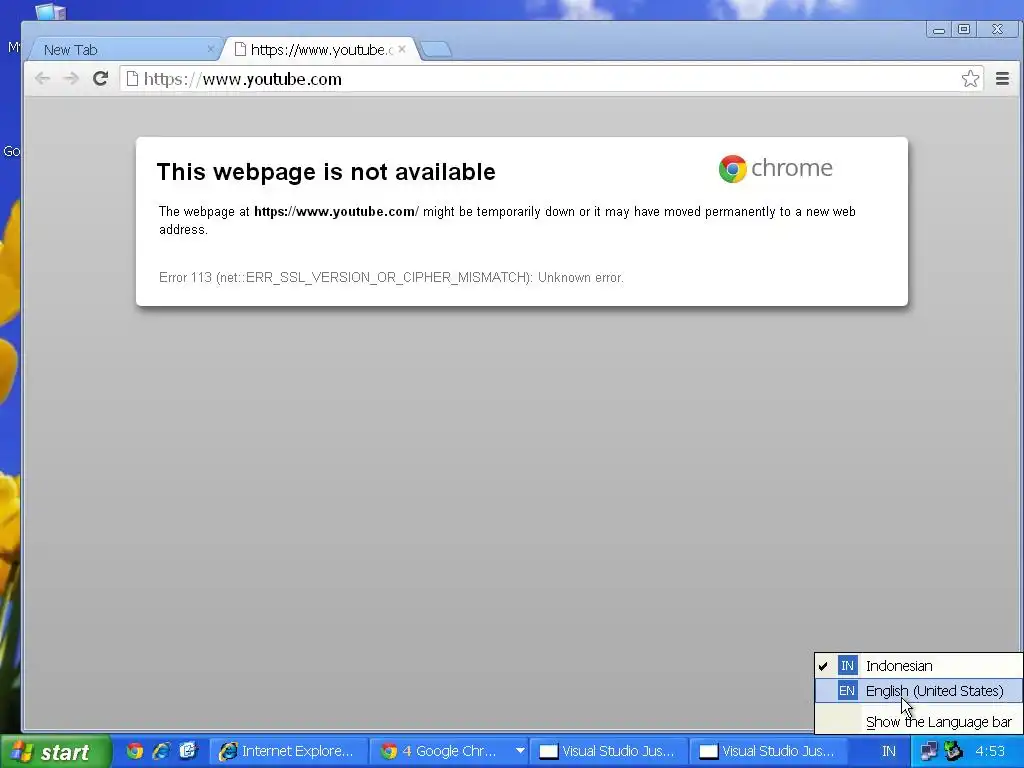This screenshot has width=1024, height=768.
Task: Choose English (United States) language
Action: pyautogui.click(x=919, y=690)
